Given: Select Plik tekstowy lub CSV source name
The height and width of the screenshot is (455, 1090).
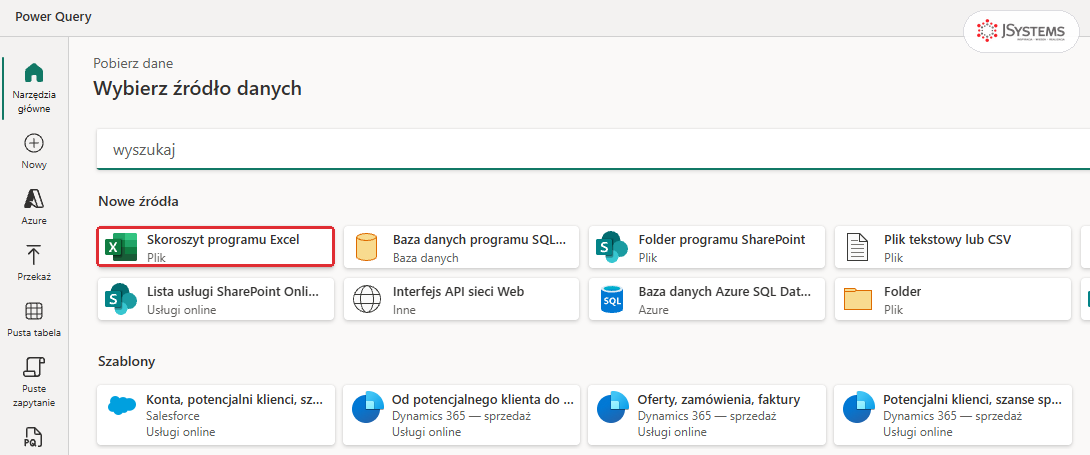Looking at the screenshot, I should pyautogui.click(x=947, y=240).
